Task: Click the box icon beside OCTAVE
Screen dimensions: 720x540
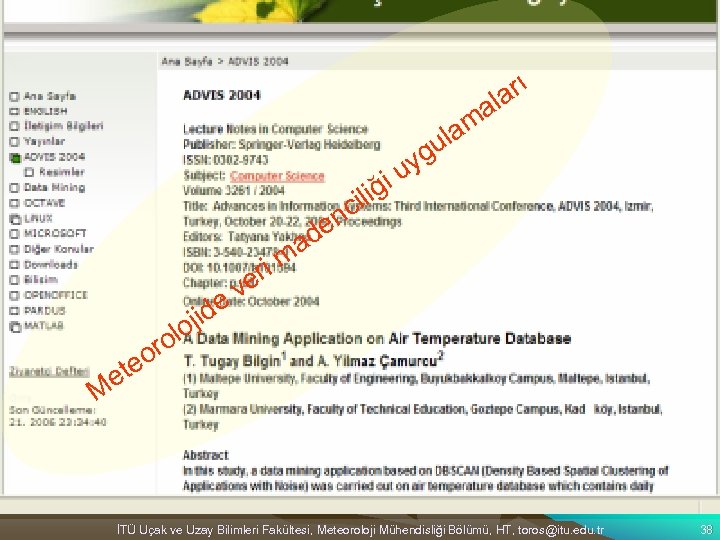Action: [14, 203]
